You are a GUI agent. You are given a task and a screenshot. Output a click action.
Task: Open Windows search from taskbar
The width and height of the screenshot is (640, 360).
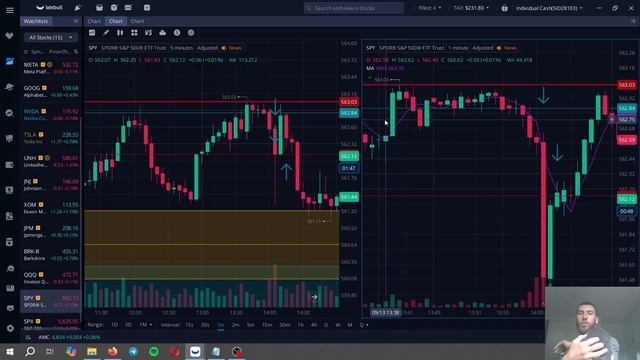[30, 351]
